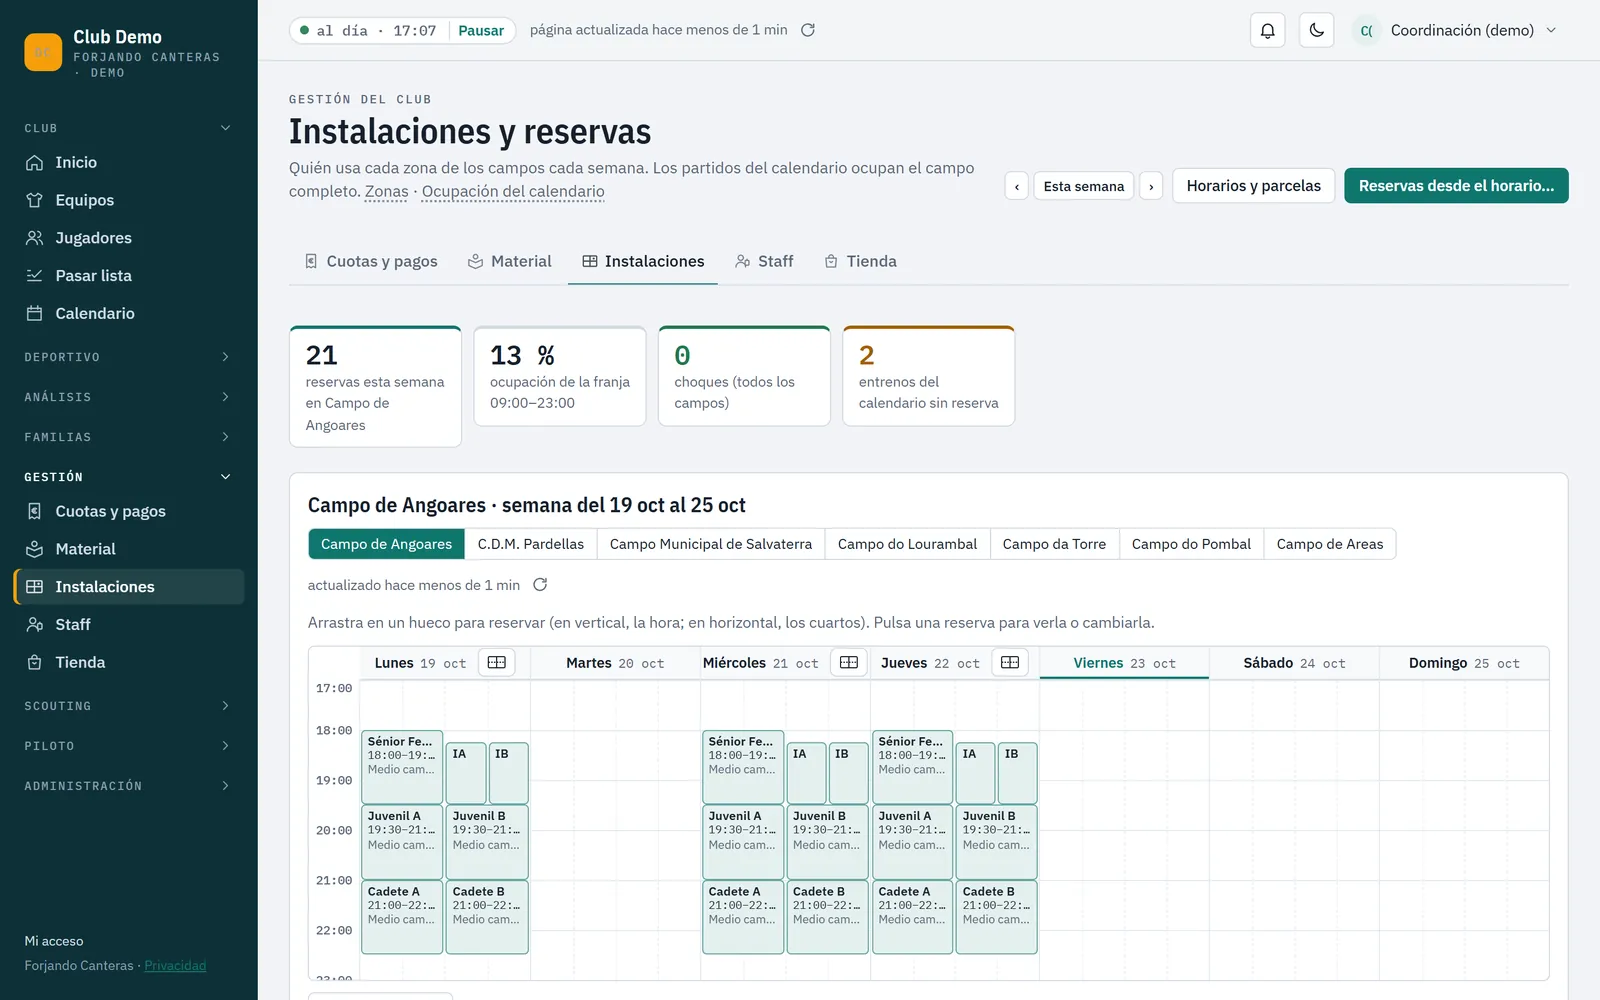
Task: Open Cuotas y pagos in sidebar
Action: pyautogui.click(x=129, y=511)
